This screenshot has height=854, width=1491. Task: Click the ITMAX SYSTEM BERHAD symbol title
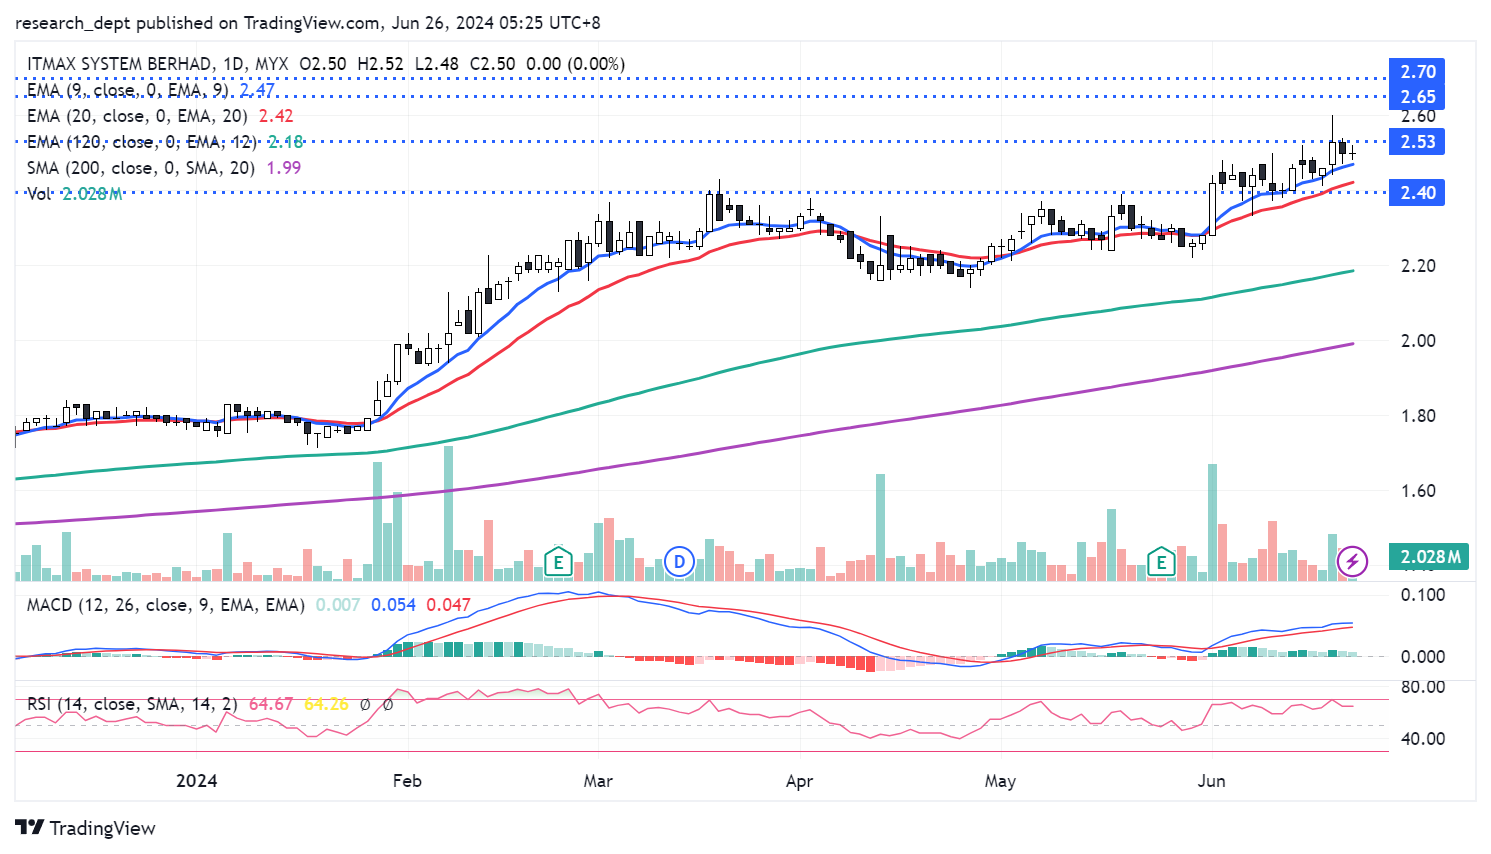[120, 64]
